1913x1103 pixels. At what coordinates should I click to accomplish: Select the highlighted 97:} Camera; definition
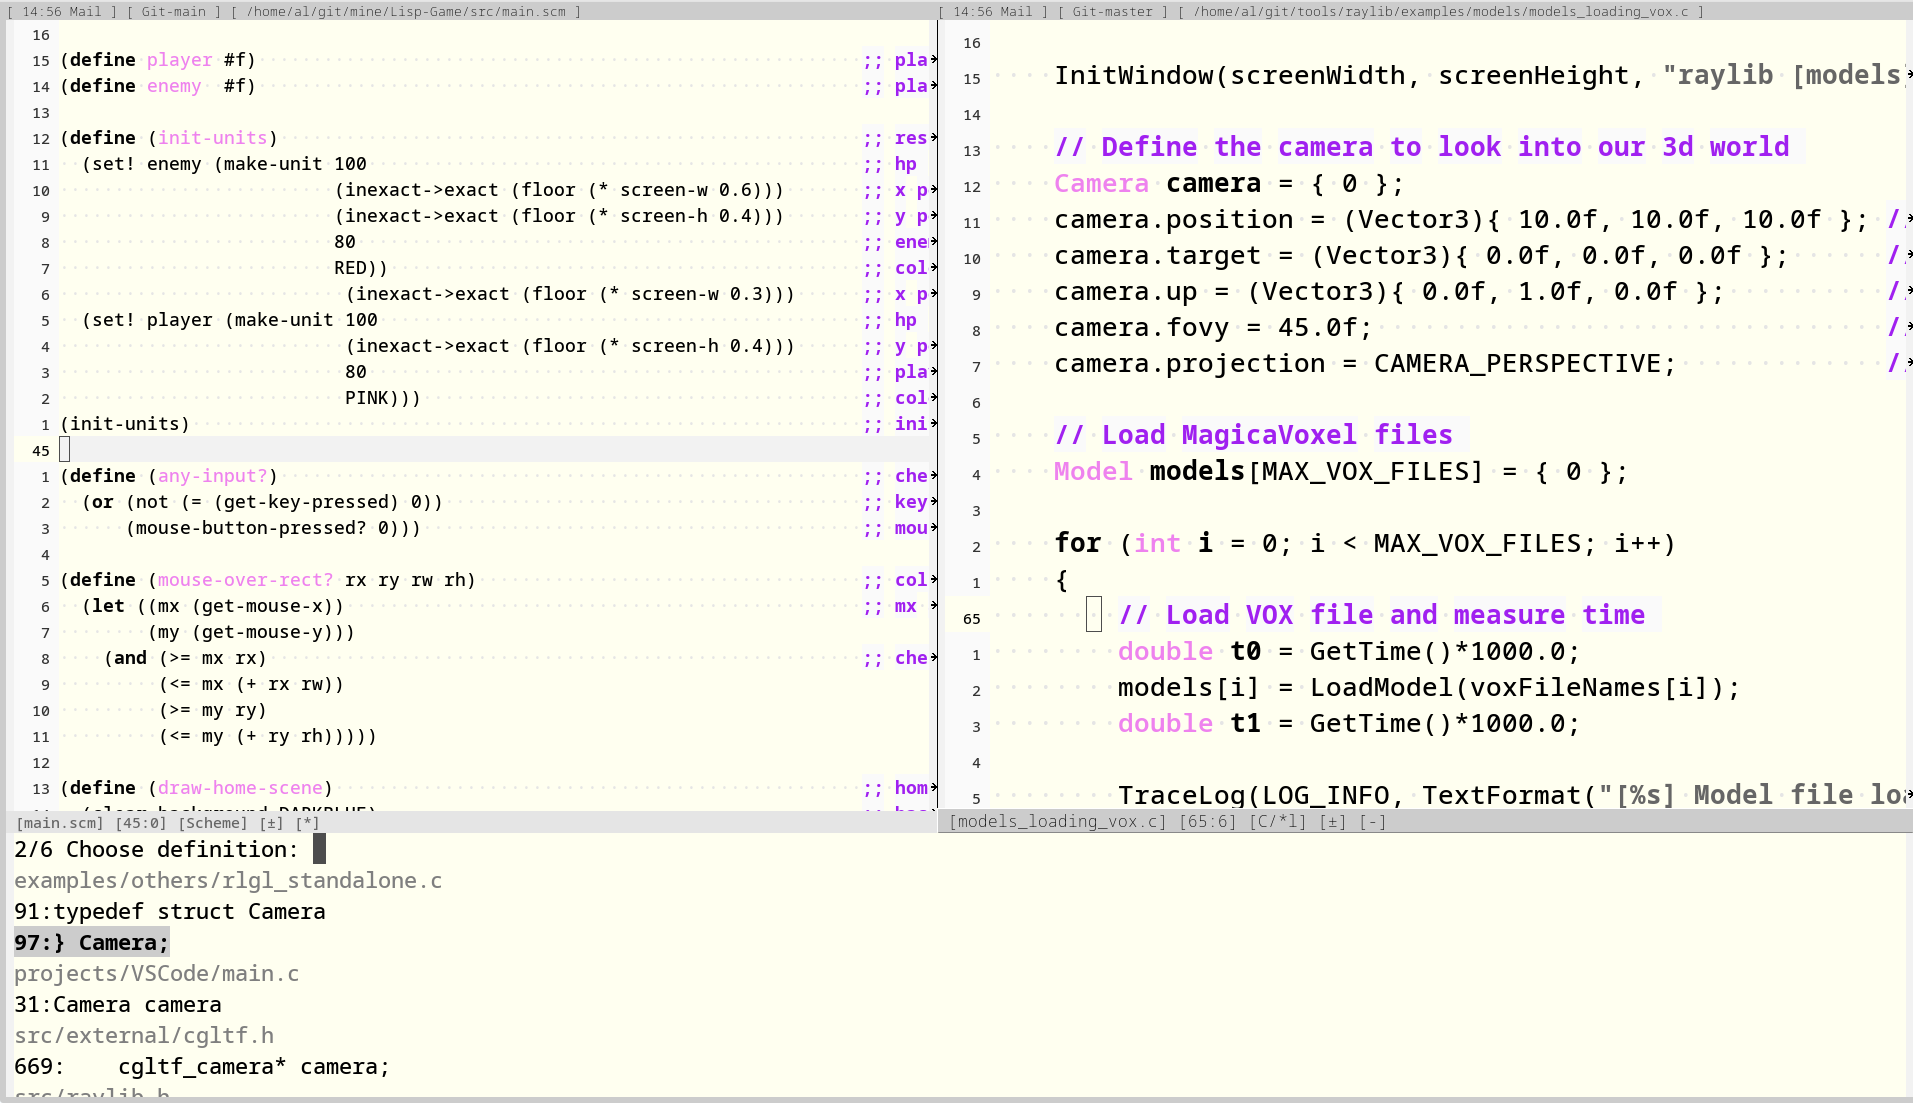point(91,942)
